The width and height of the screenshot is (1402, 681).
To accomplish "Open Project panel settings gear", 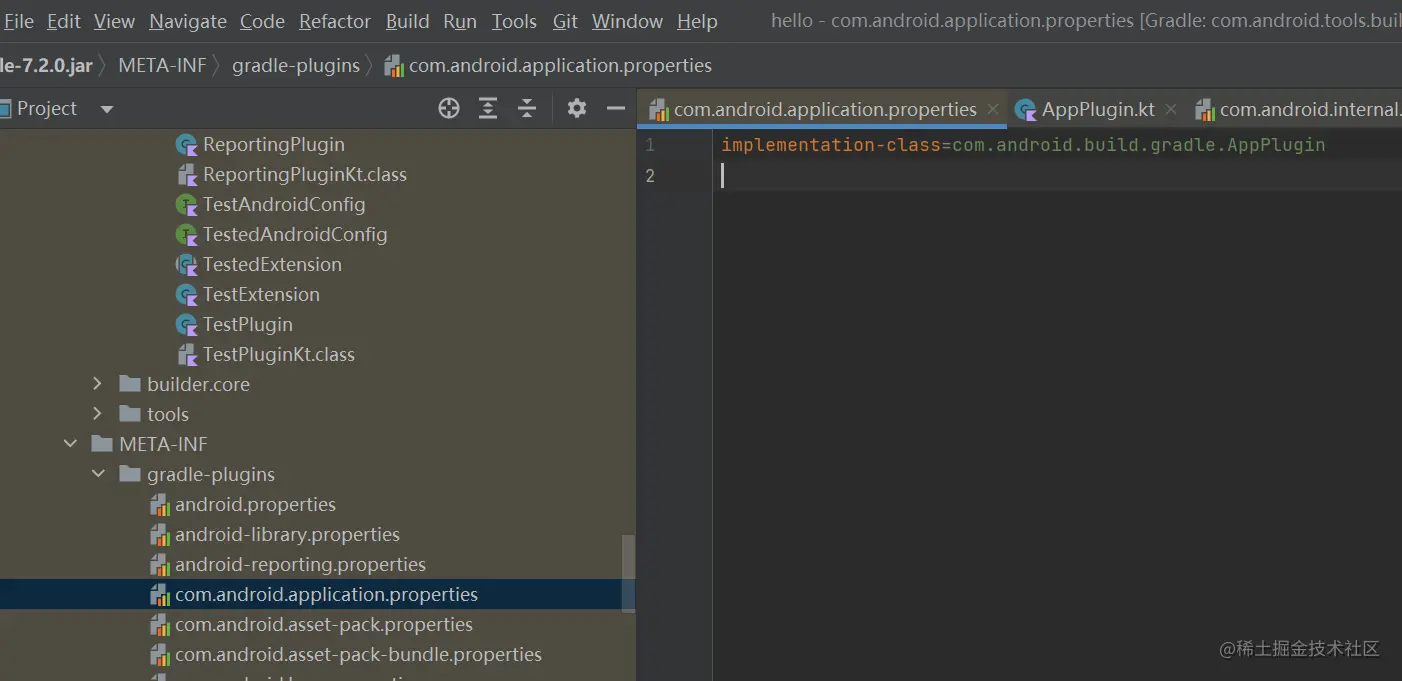I will [577, 109].
